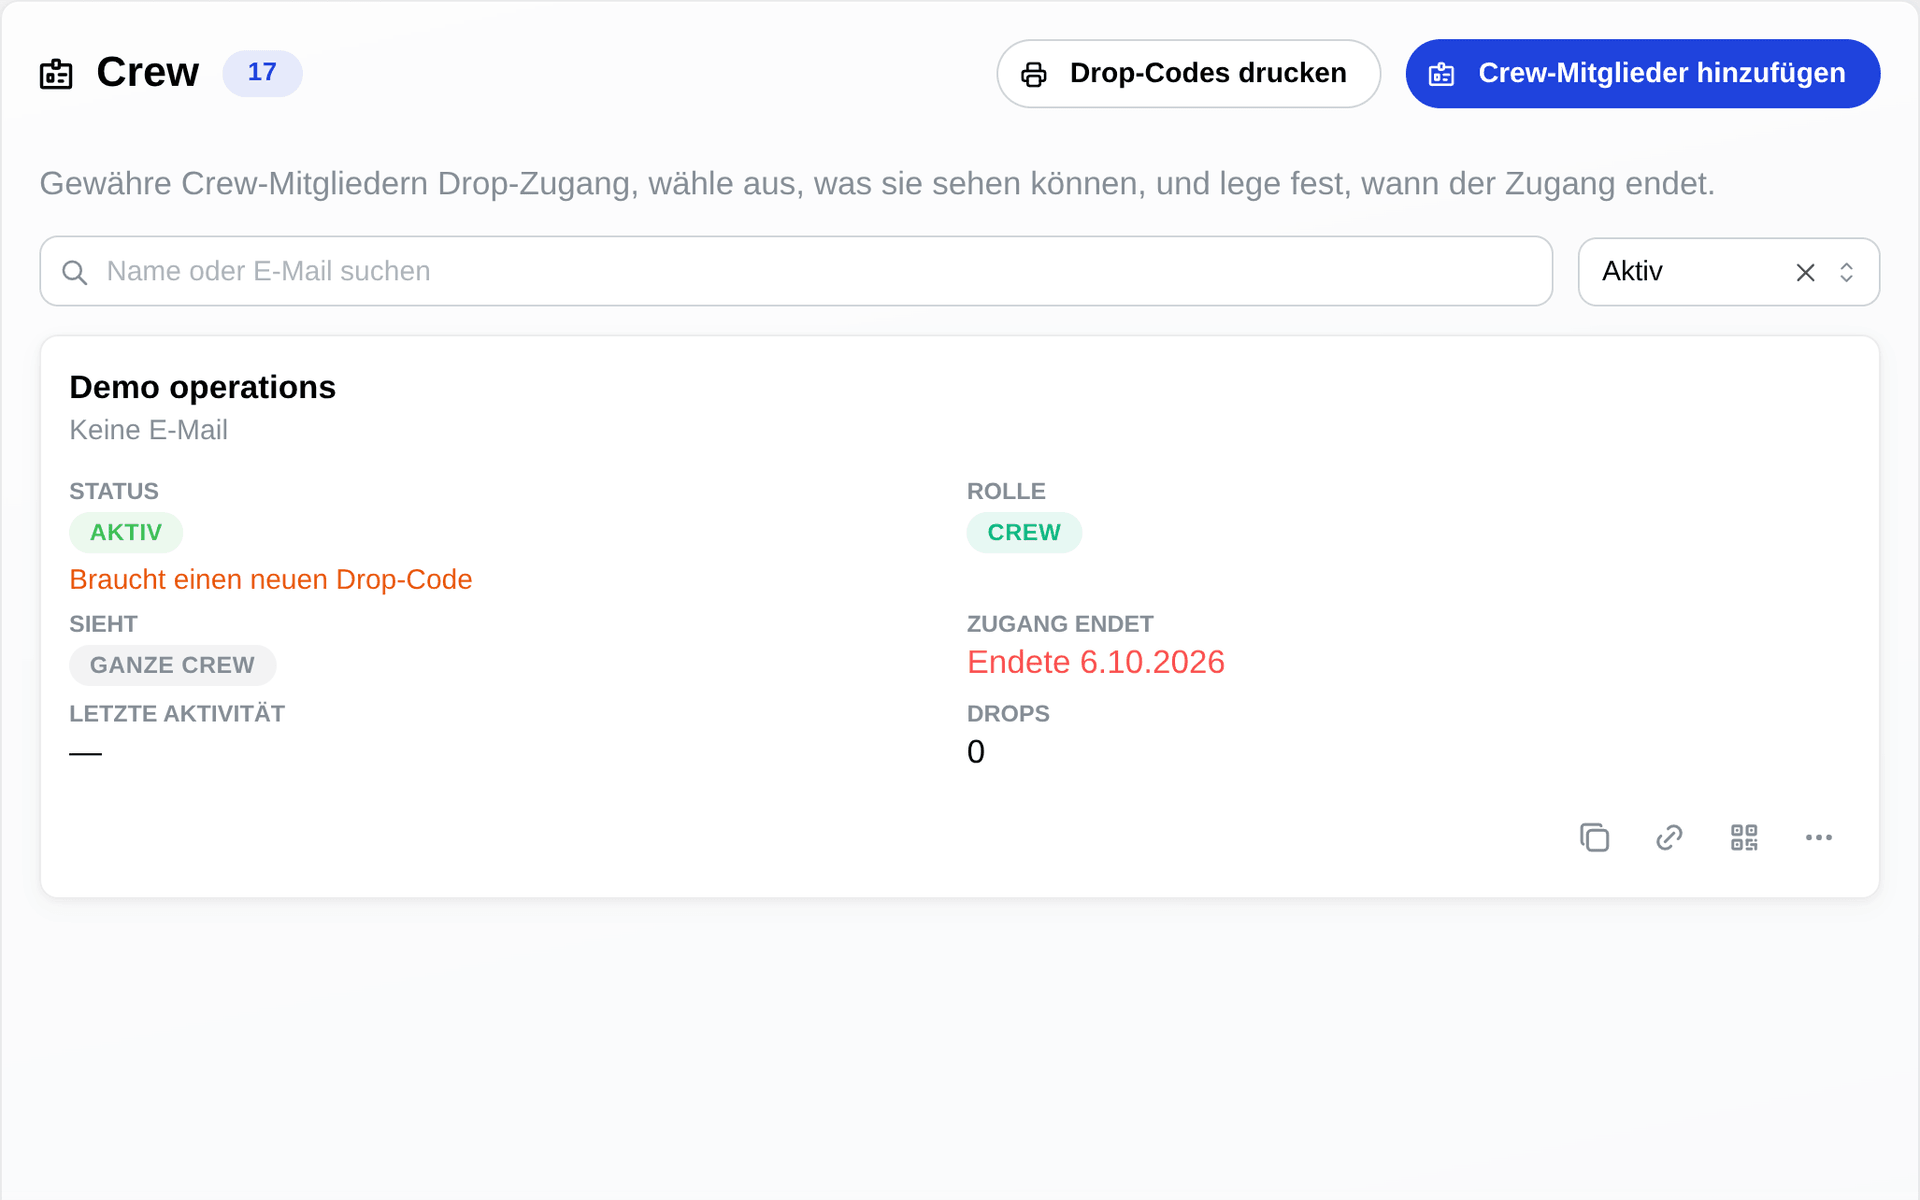Viewport: 1920px width, 1200px height.
Task: Click the search magnifier icon
Action: click(75, 272)
